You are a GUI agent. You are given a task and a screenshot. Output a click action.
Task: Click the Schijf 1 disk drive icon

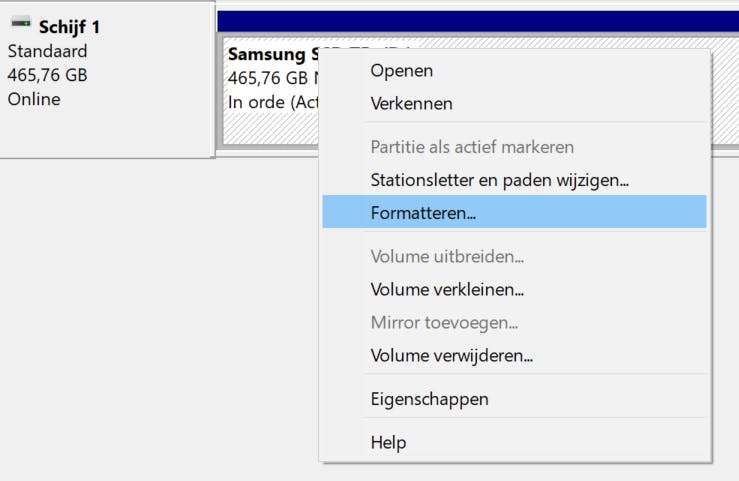21,23
